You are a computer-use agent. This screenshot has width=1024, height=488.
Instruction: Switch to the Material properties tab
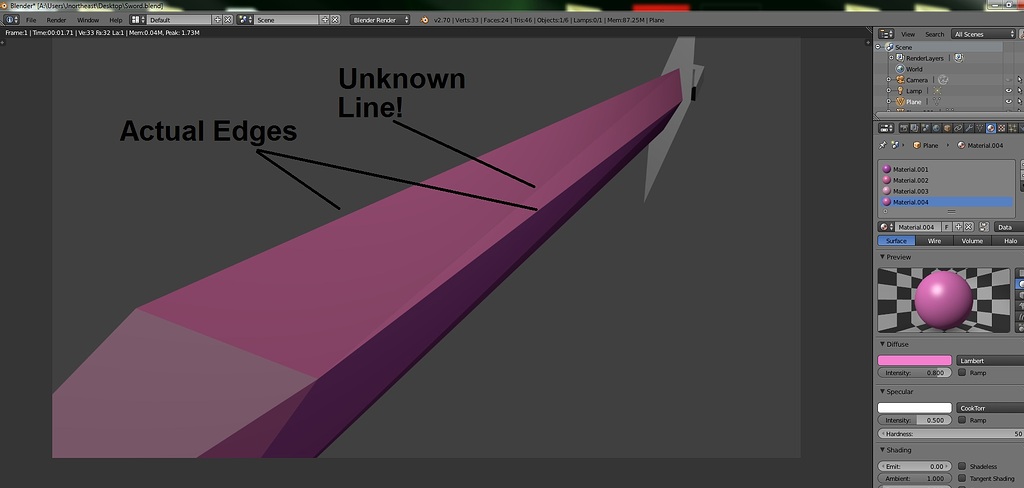[991, 128]
